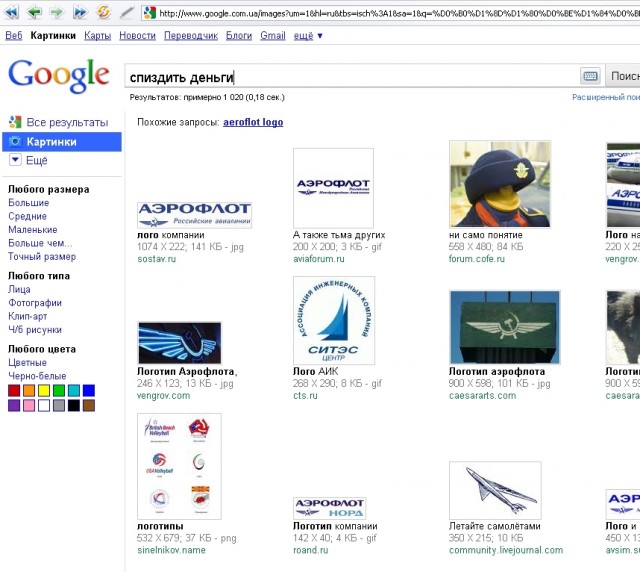Open the neon blue wings logo thumbnail
The width and height of the screenshot is (640, 572).
click(180, 343)
